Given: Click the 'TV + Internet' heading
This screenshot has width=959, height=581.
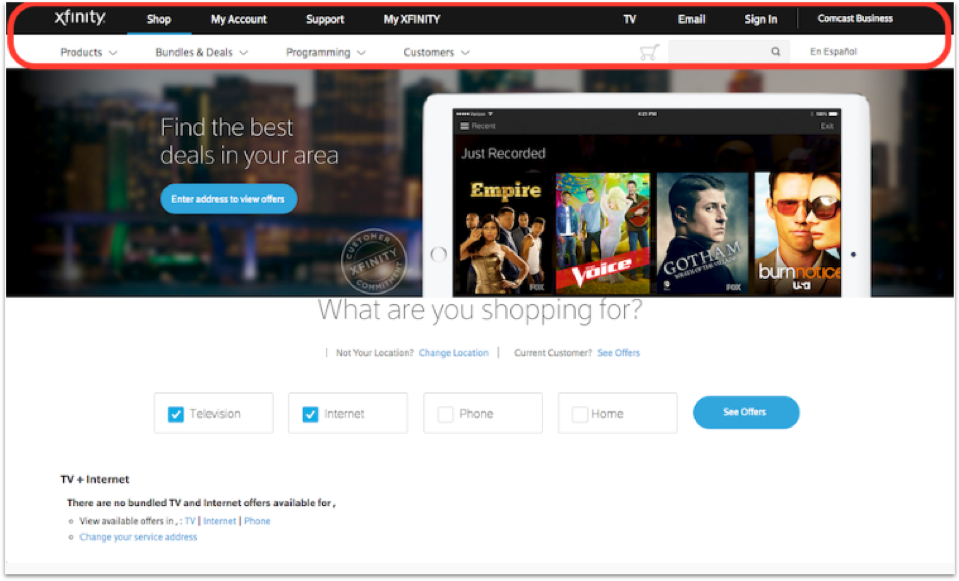Looking at the screenshot, I should tap(95, 479).
